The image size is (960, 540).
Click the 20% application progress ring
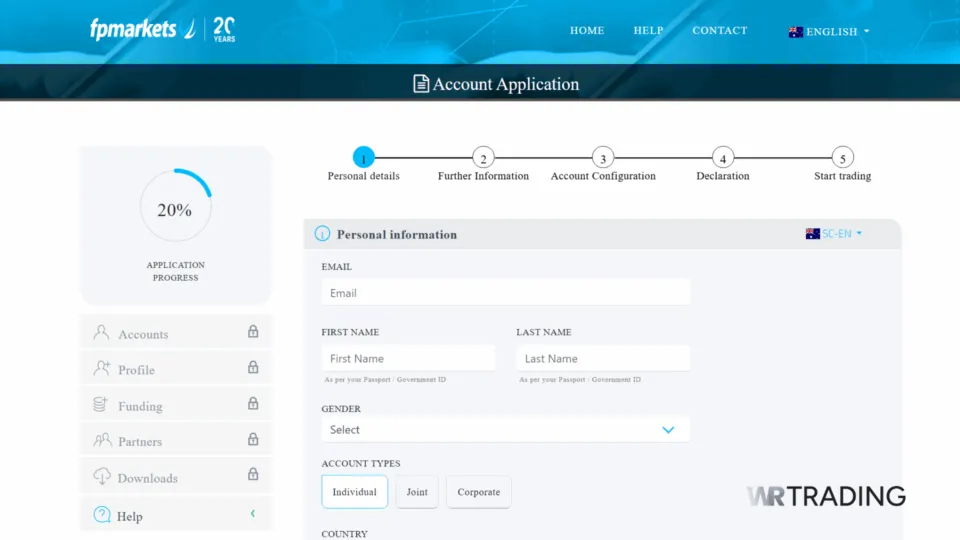176,205
